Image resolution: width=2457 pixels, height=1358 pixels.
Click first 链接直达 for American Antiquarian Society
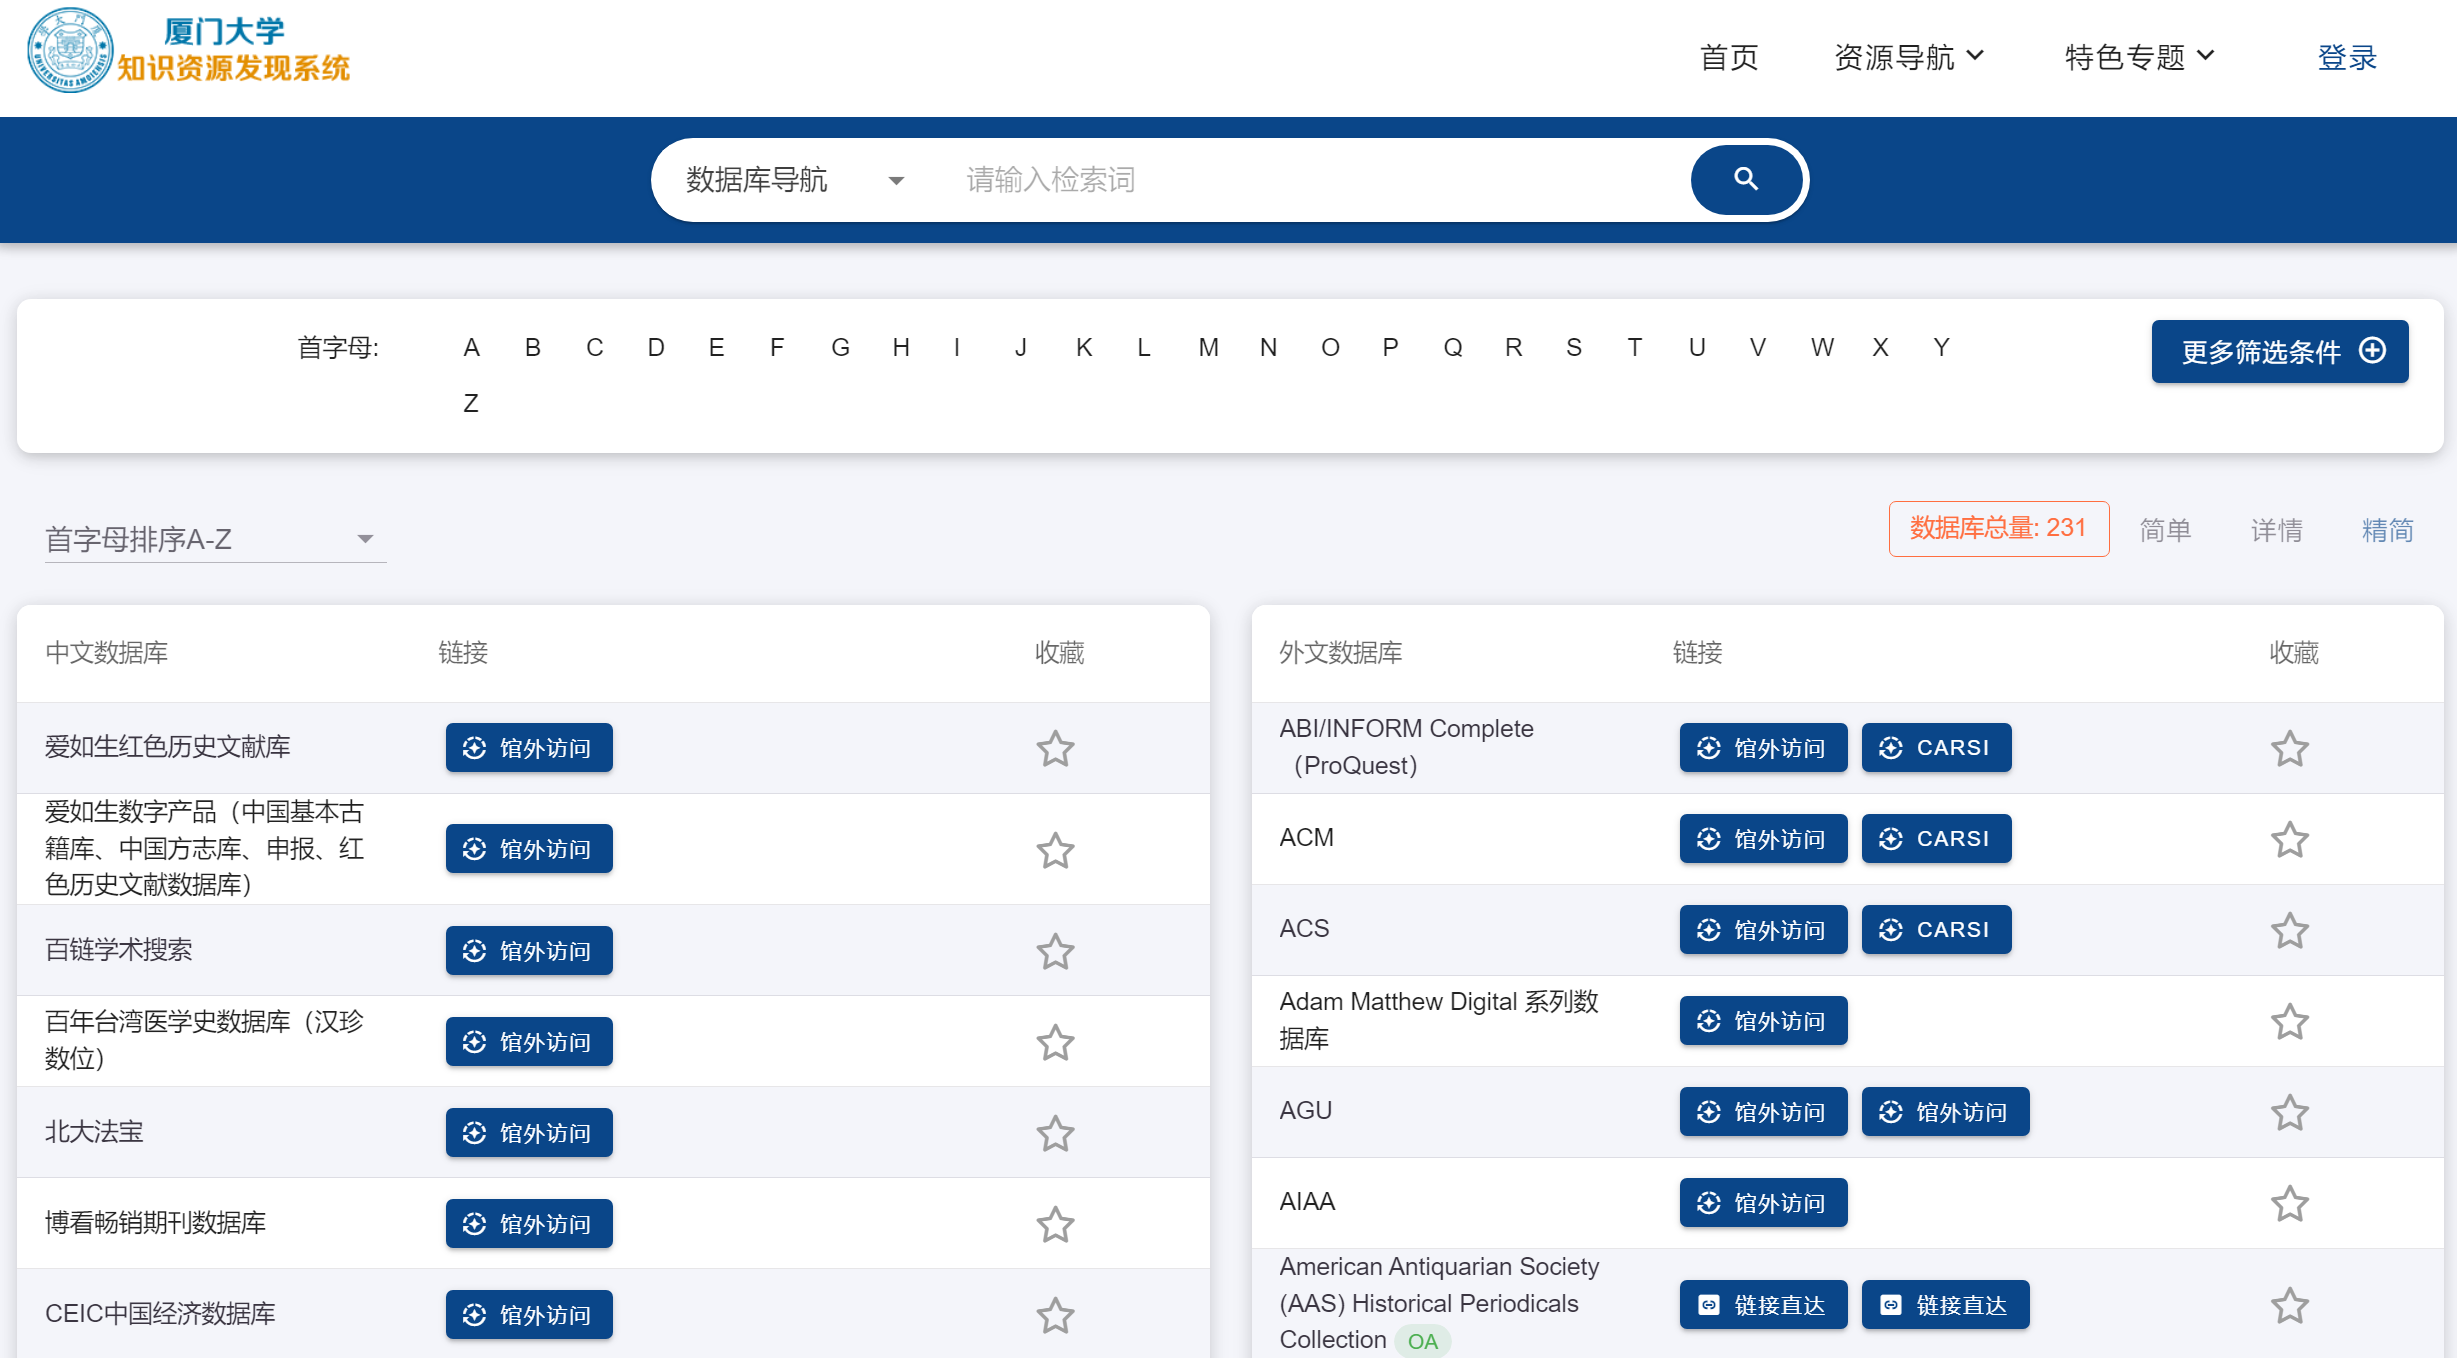1762,1305
